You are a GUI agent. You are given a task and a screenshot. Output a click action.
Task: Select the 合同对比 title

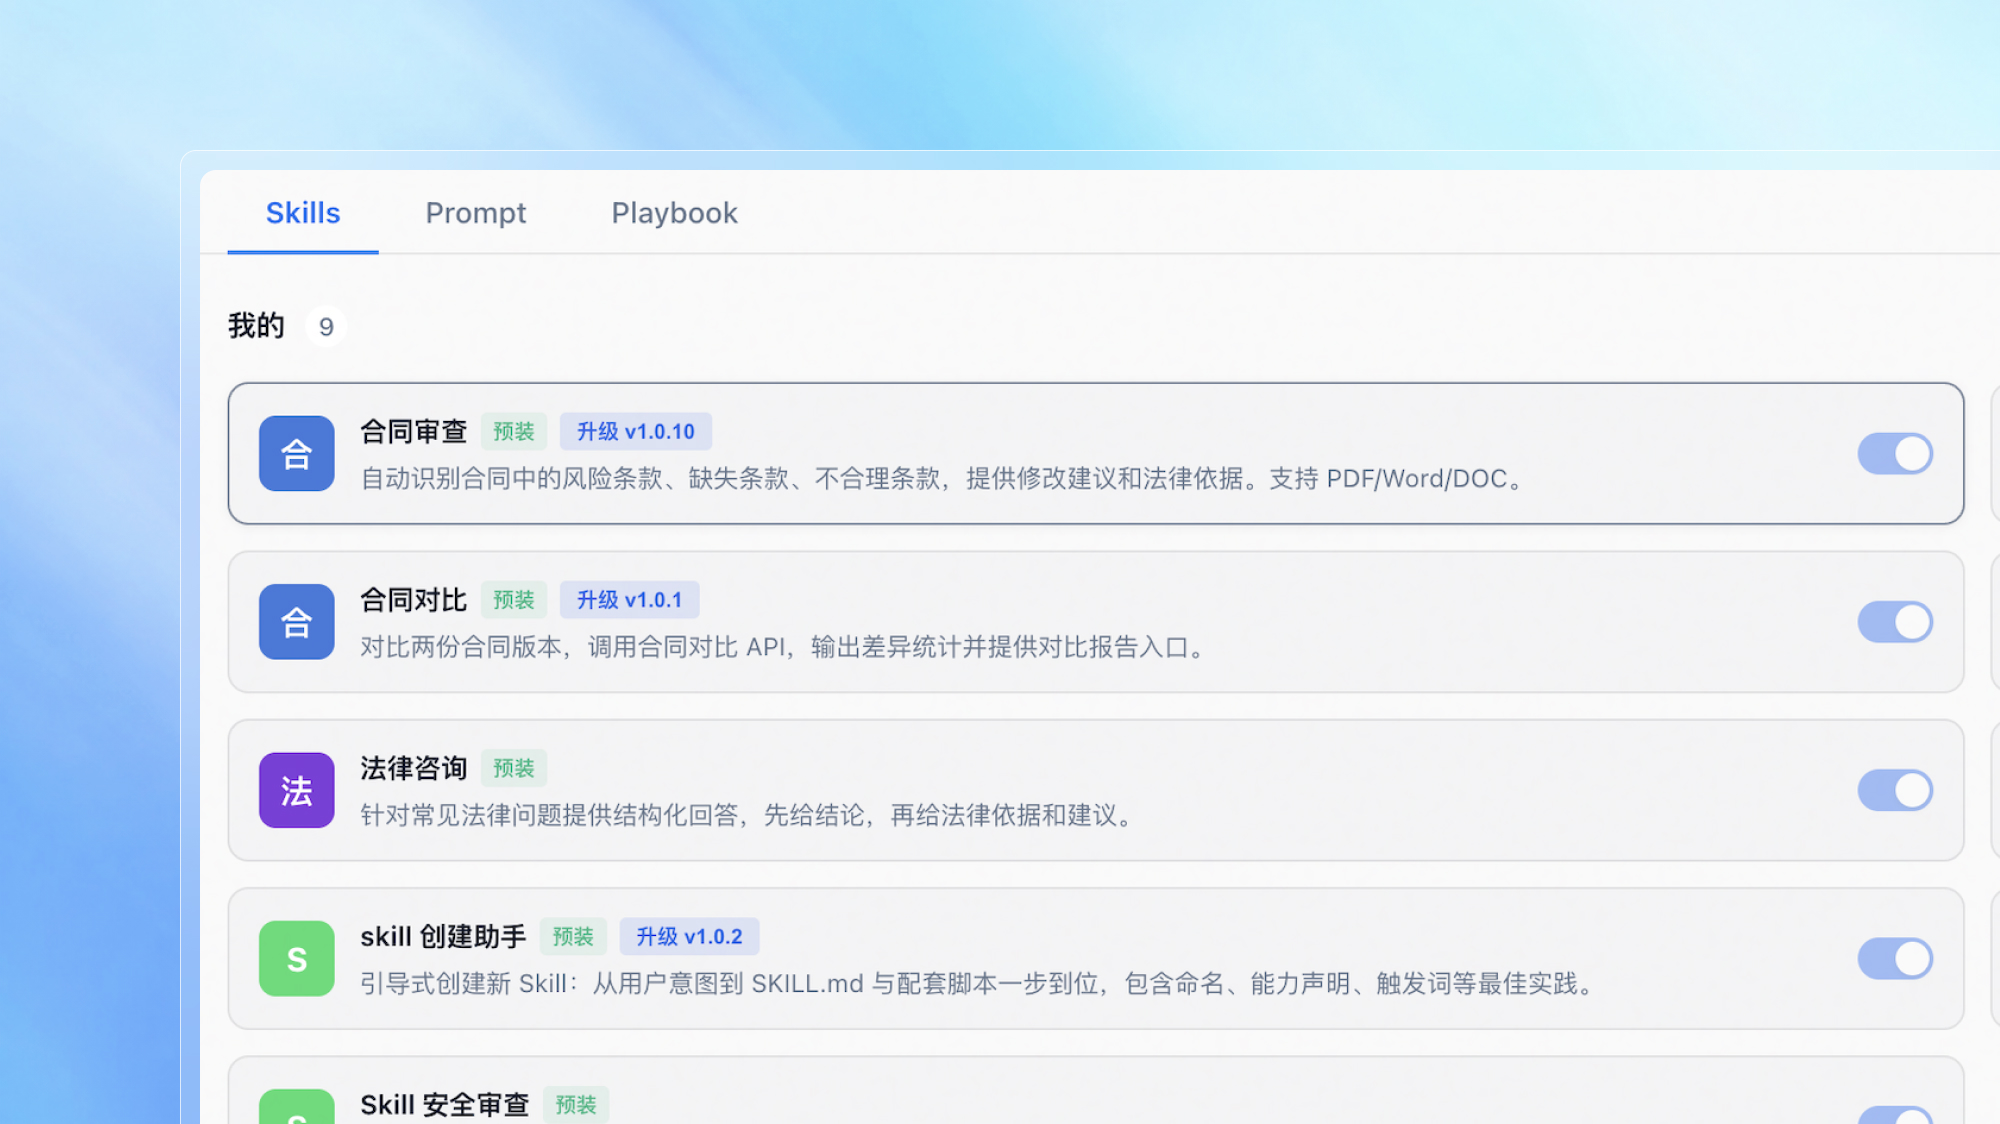414,600
